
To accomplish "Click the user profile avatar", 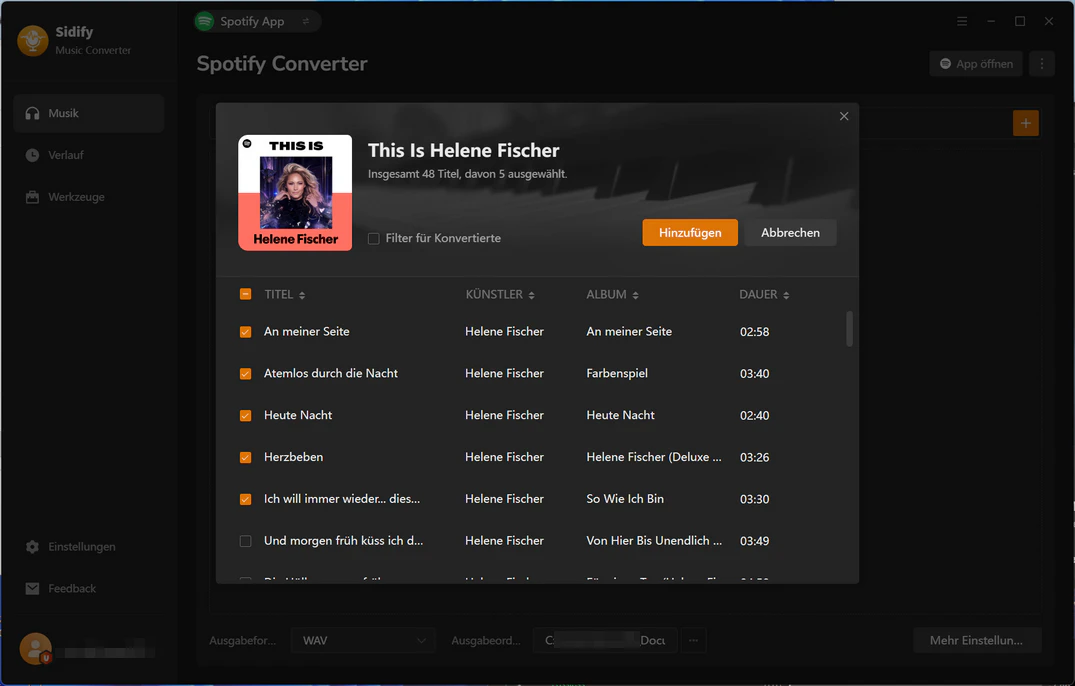I will 36,648.
